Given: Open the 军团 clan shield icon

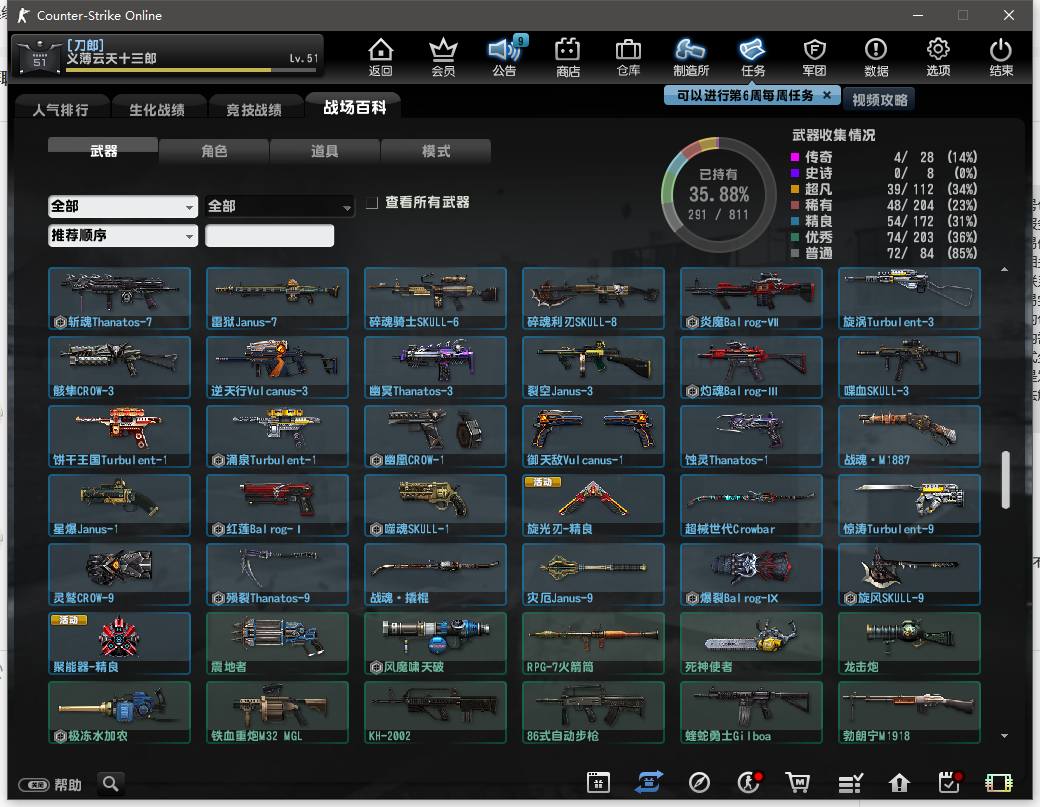Looking at the screenshot, I should tap(814, 57).
